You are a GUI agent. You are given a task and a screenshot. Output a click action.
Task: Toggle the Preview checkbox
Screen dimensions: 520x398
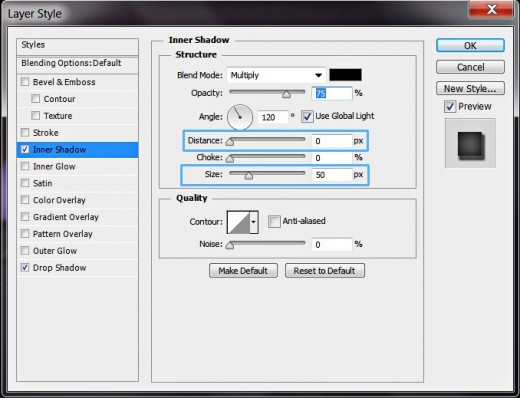pos(450,107)
